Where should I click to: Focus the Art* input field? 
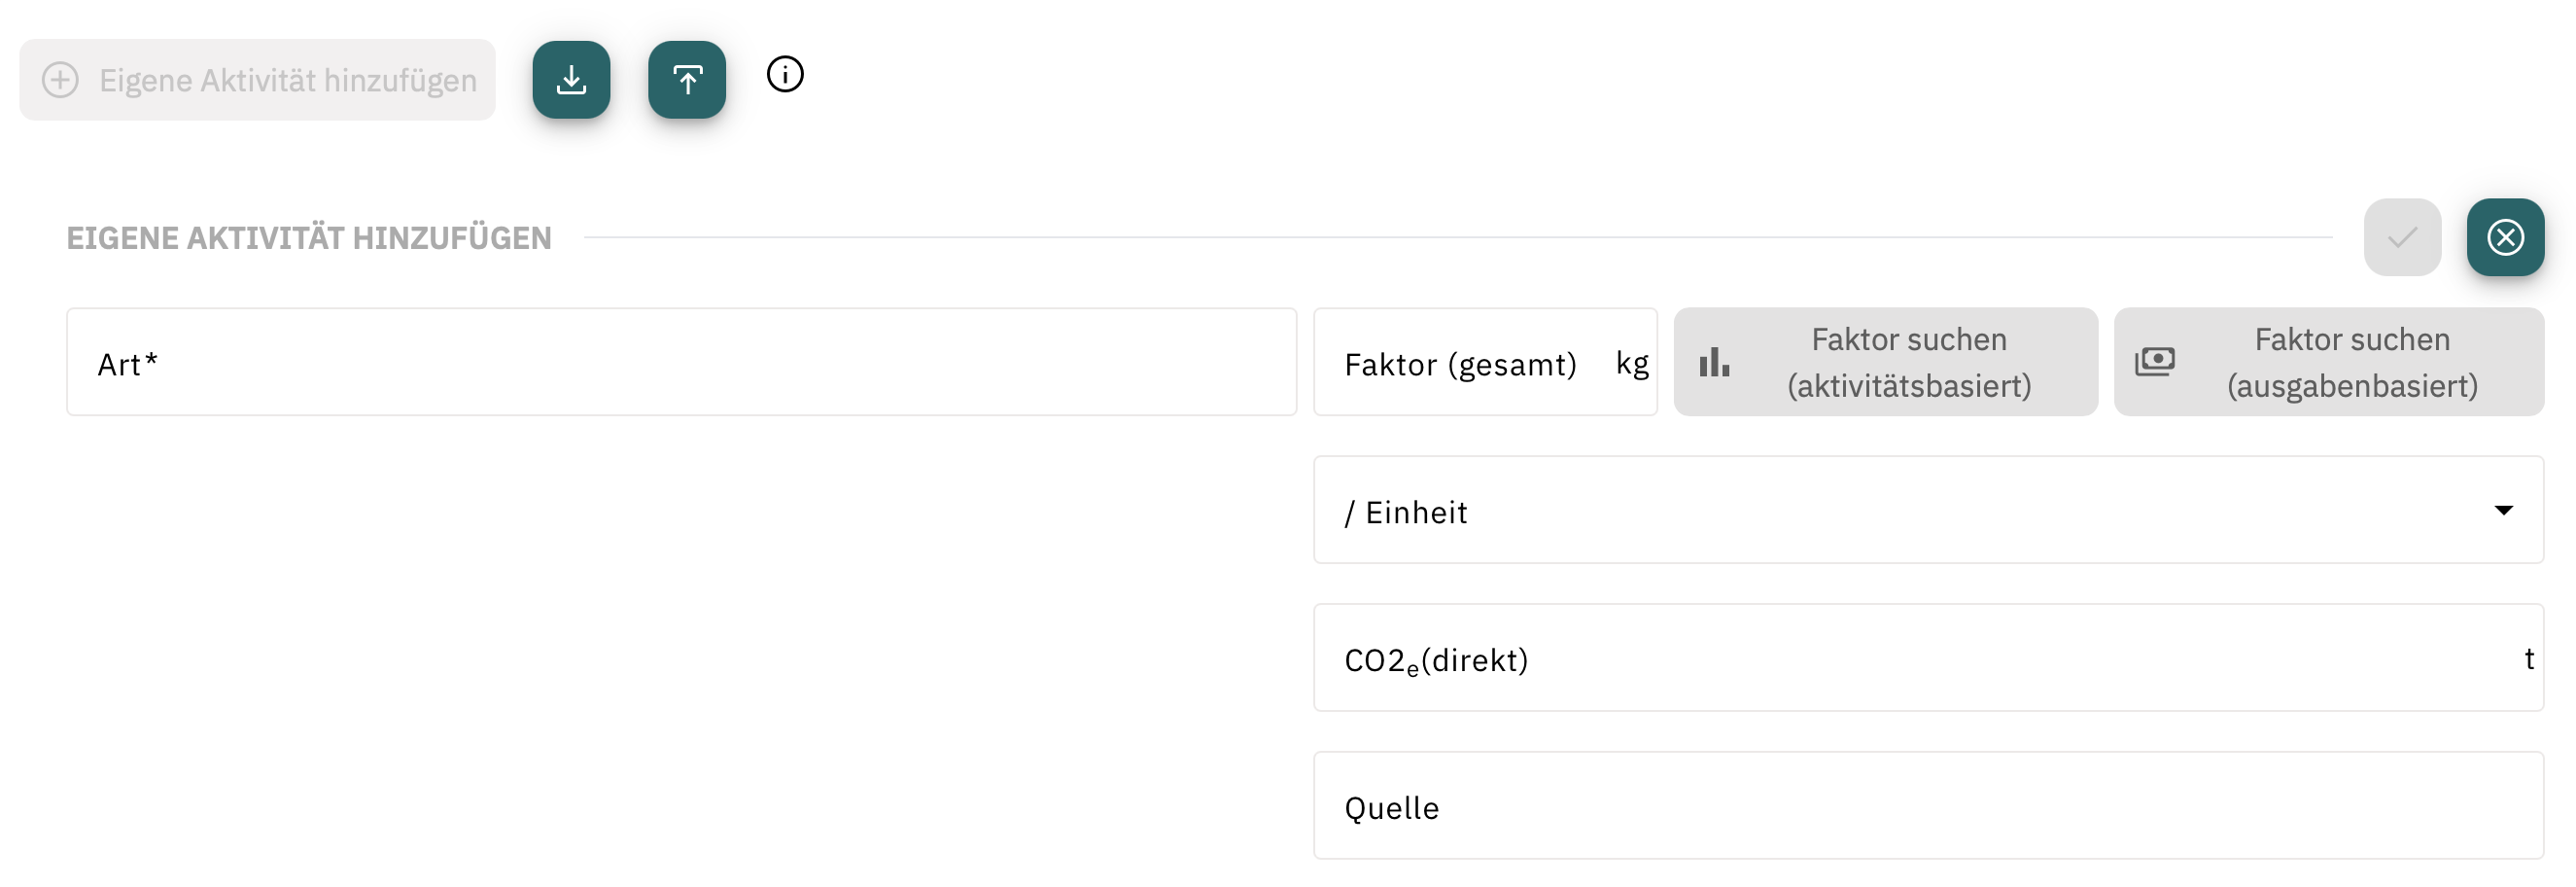coord(682,362)
